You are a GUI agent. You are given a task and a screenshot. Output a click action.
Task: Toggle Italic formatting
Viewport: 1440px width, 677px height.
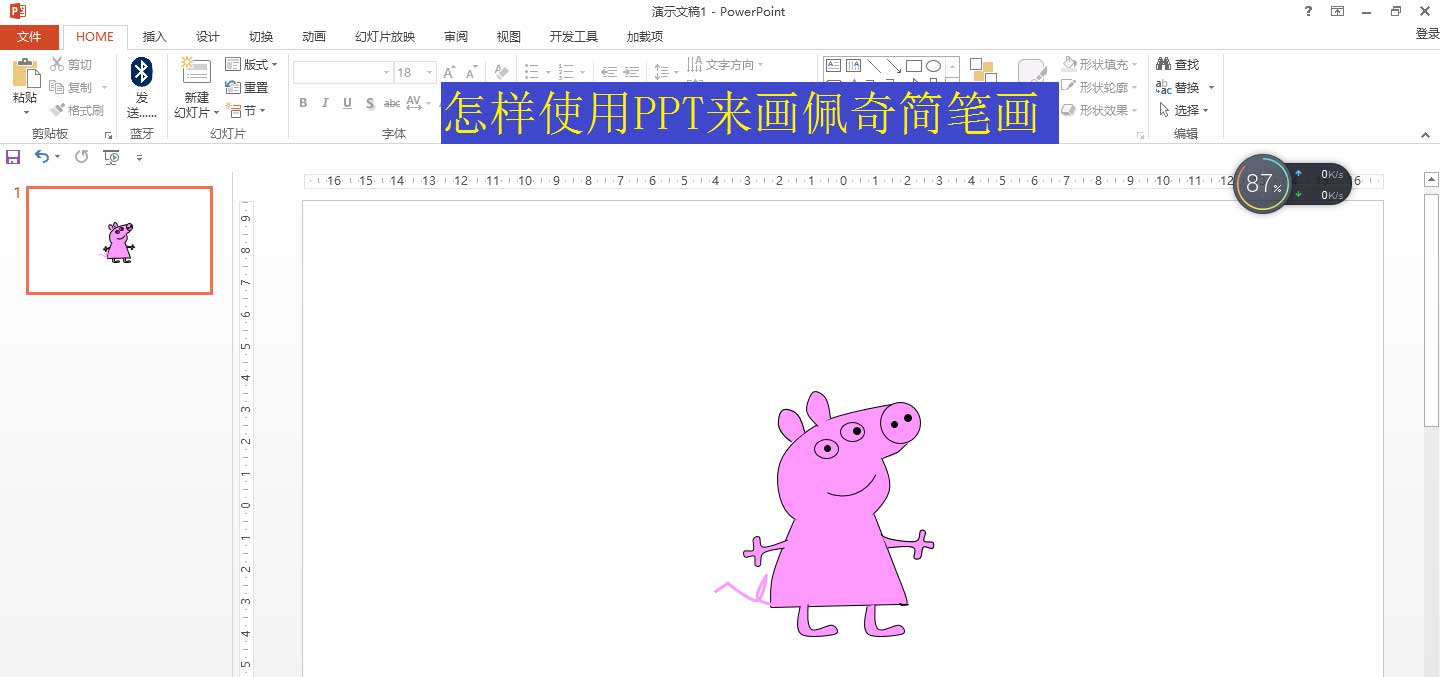pyautogui.click(x=326, y=103)
